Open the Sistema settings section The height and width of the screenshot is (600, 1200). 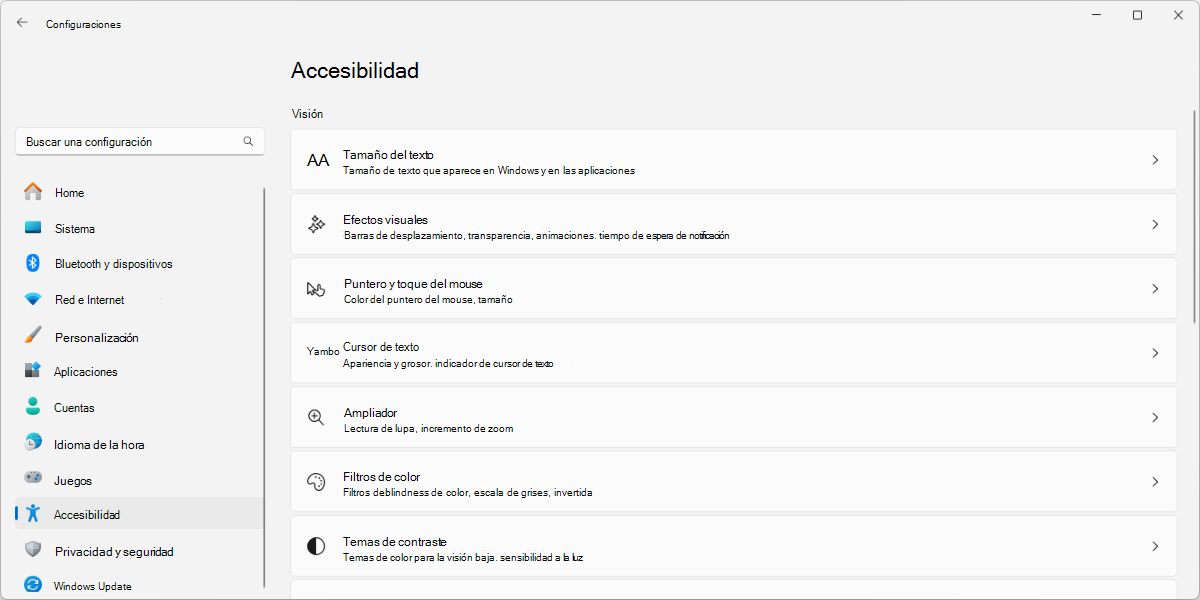coord(140,228)
